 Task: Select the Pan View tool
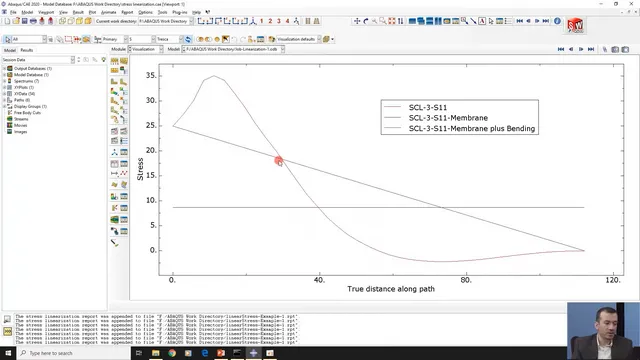click(357, 21)
